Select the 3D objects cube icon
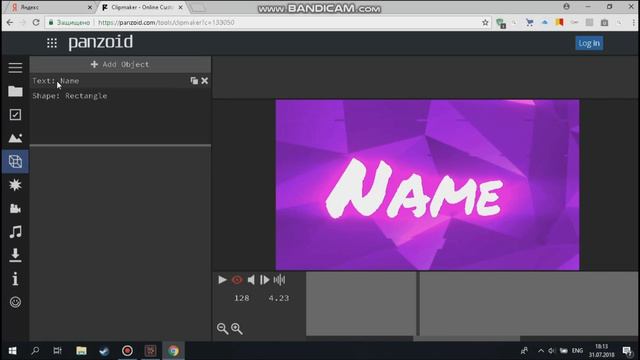 click(15, 162)
